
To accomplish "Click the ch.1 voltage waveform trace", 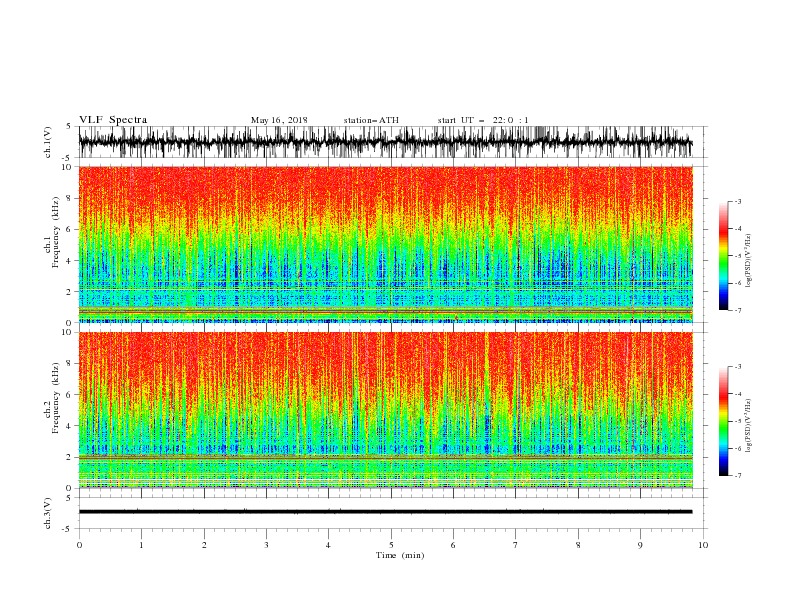I will click(x=385, y=142).
